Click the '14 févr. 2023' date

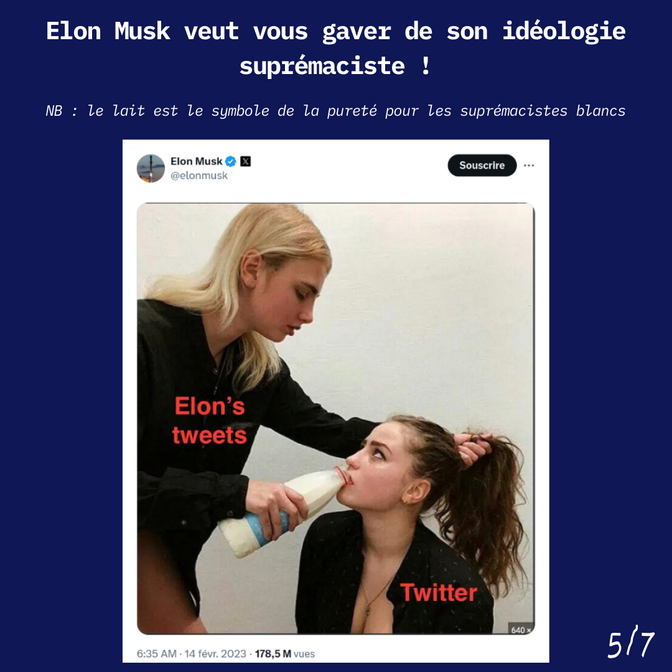[x=216, y=654]
